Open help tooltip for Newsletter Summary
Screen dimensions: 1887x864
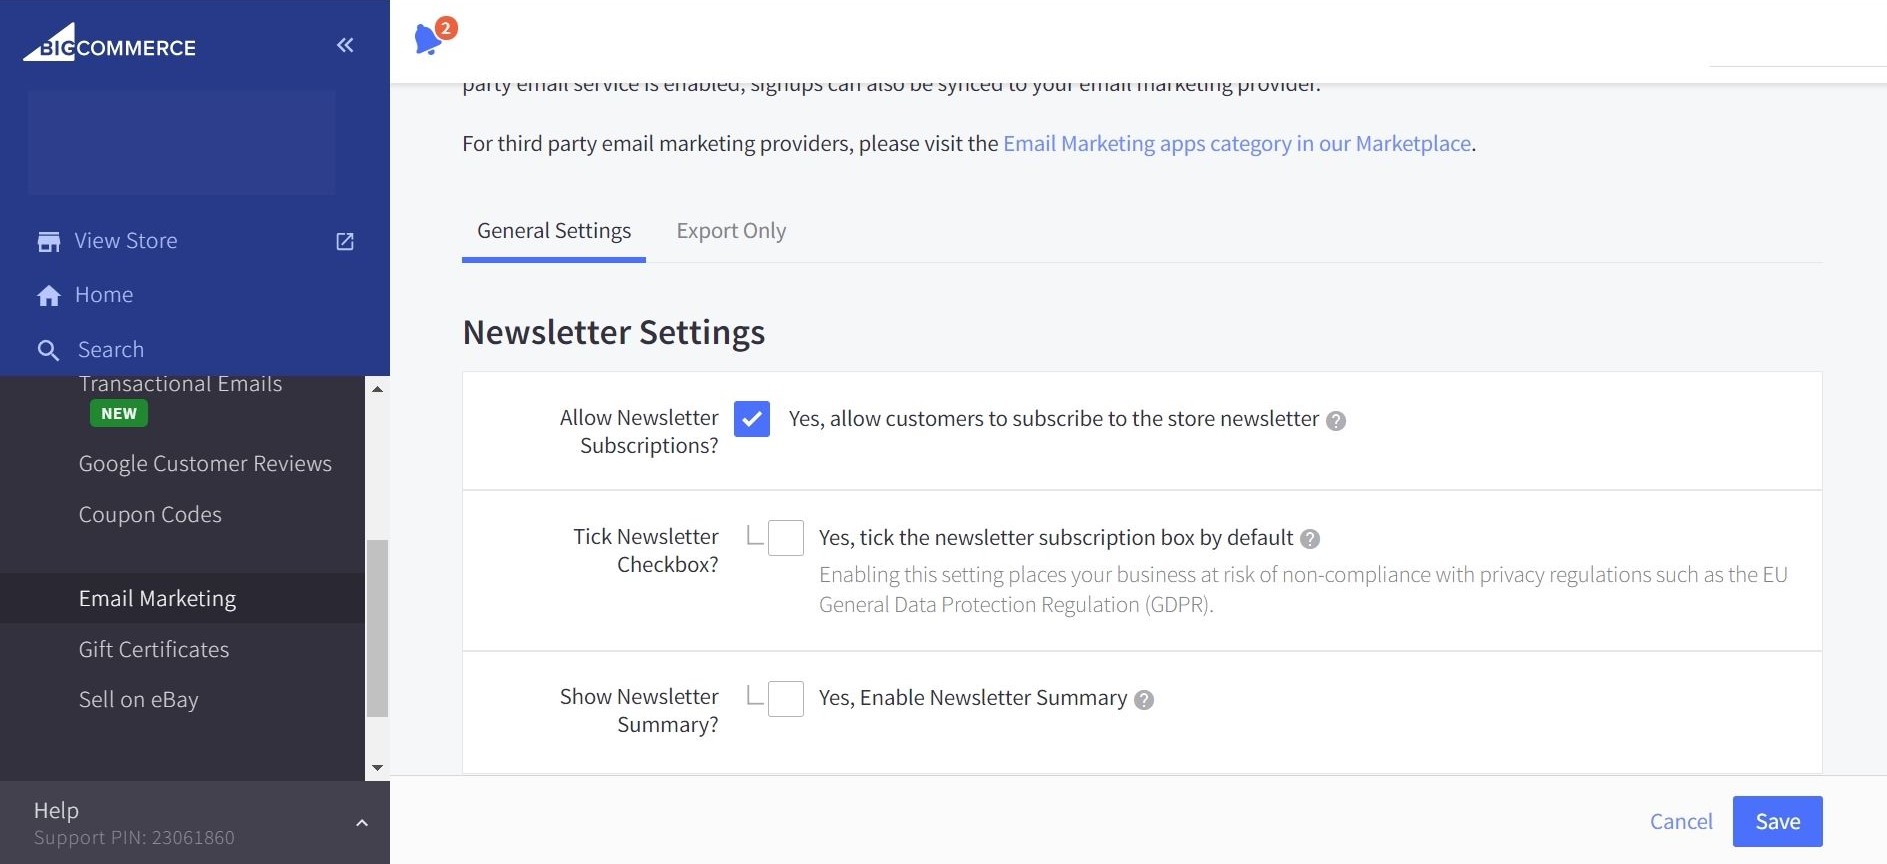tap(1144, 700)
